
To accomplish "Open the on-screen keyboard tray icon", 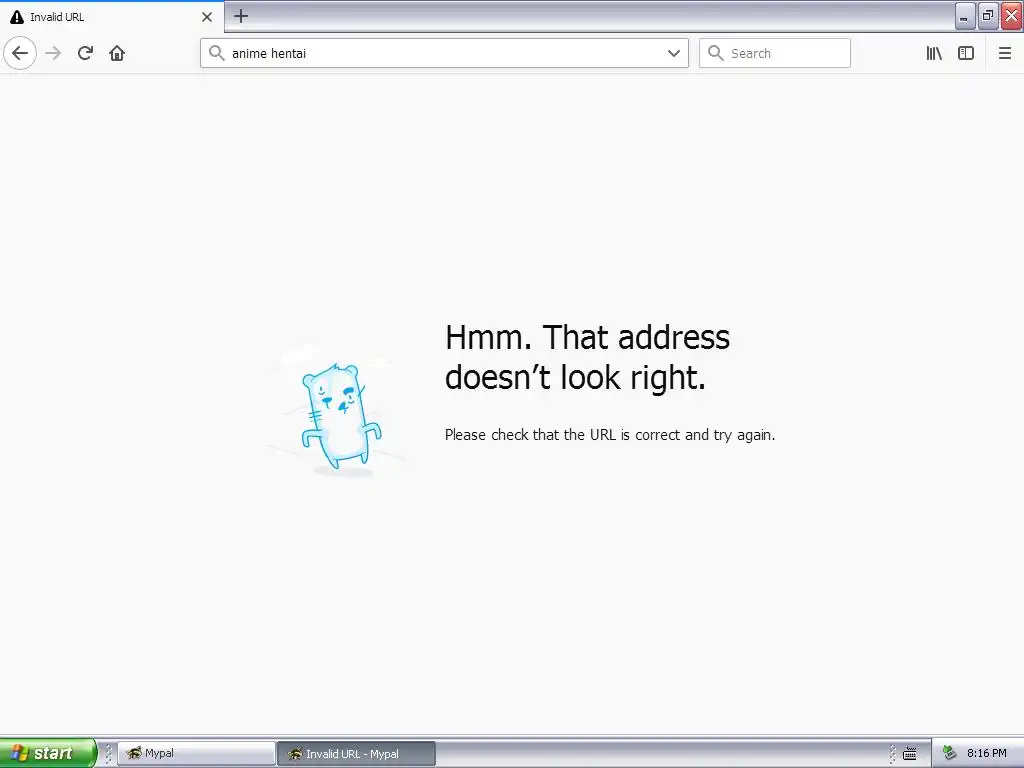I will [910, 754].
